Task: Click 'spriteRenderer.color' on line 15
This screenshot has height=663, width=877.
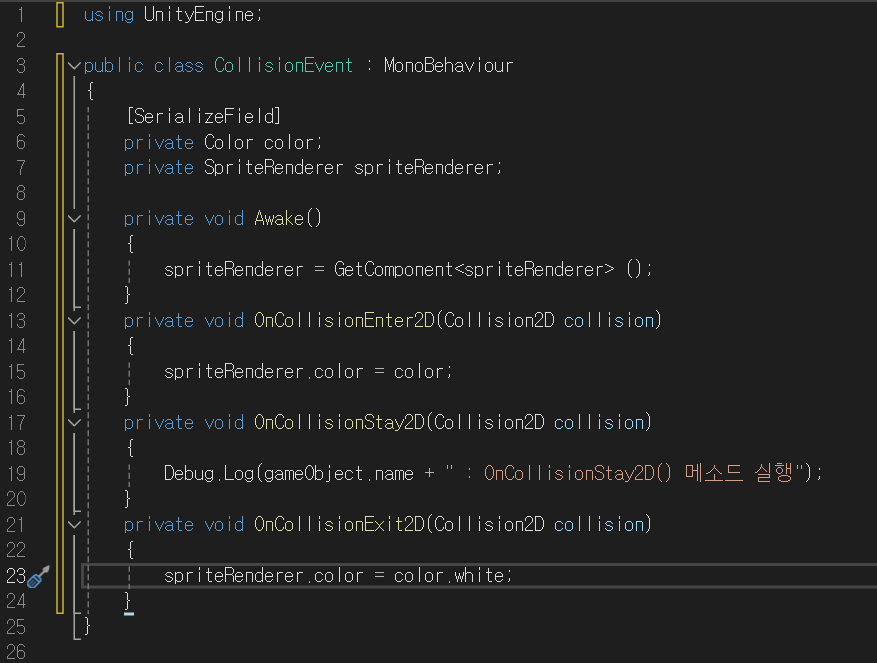Action: (x=263, y=372)
